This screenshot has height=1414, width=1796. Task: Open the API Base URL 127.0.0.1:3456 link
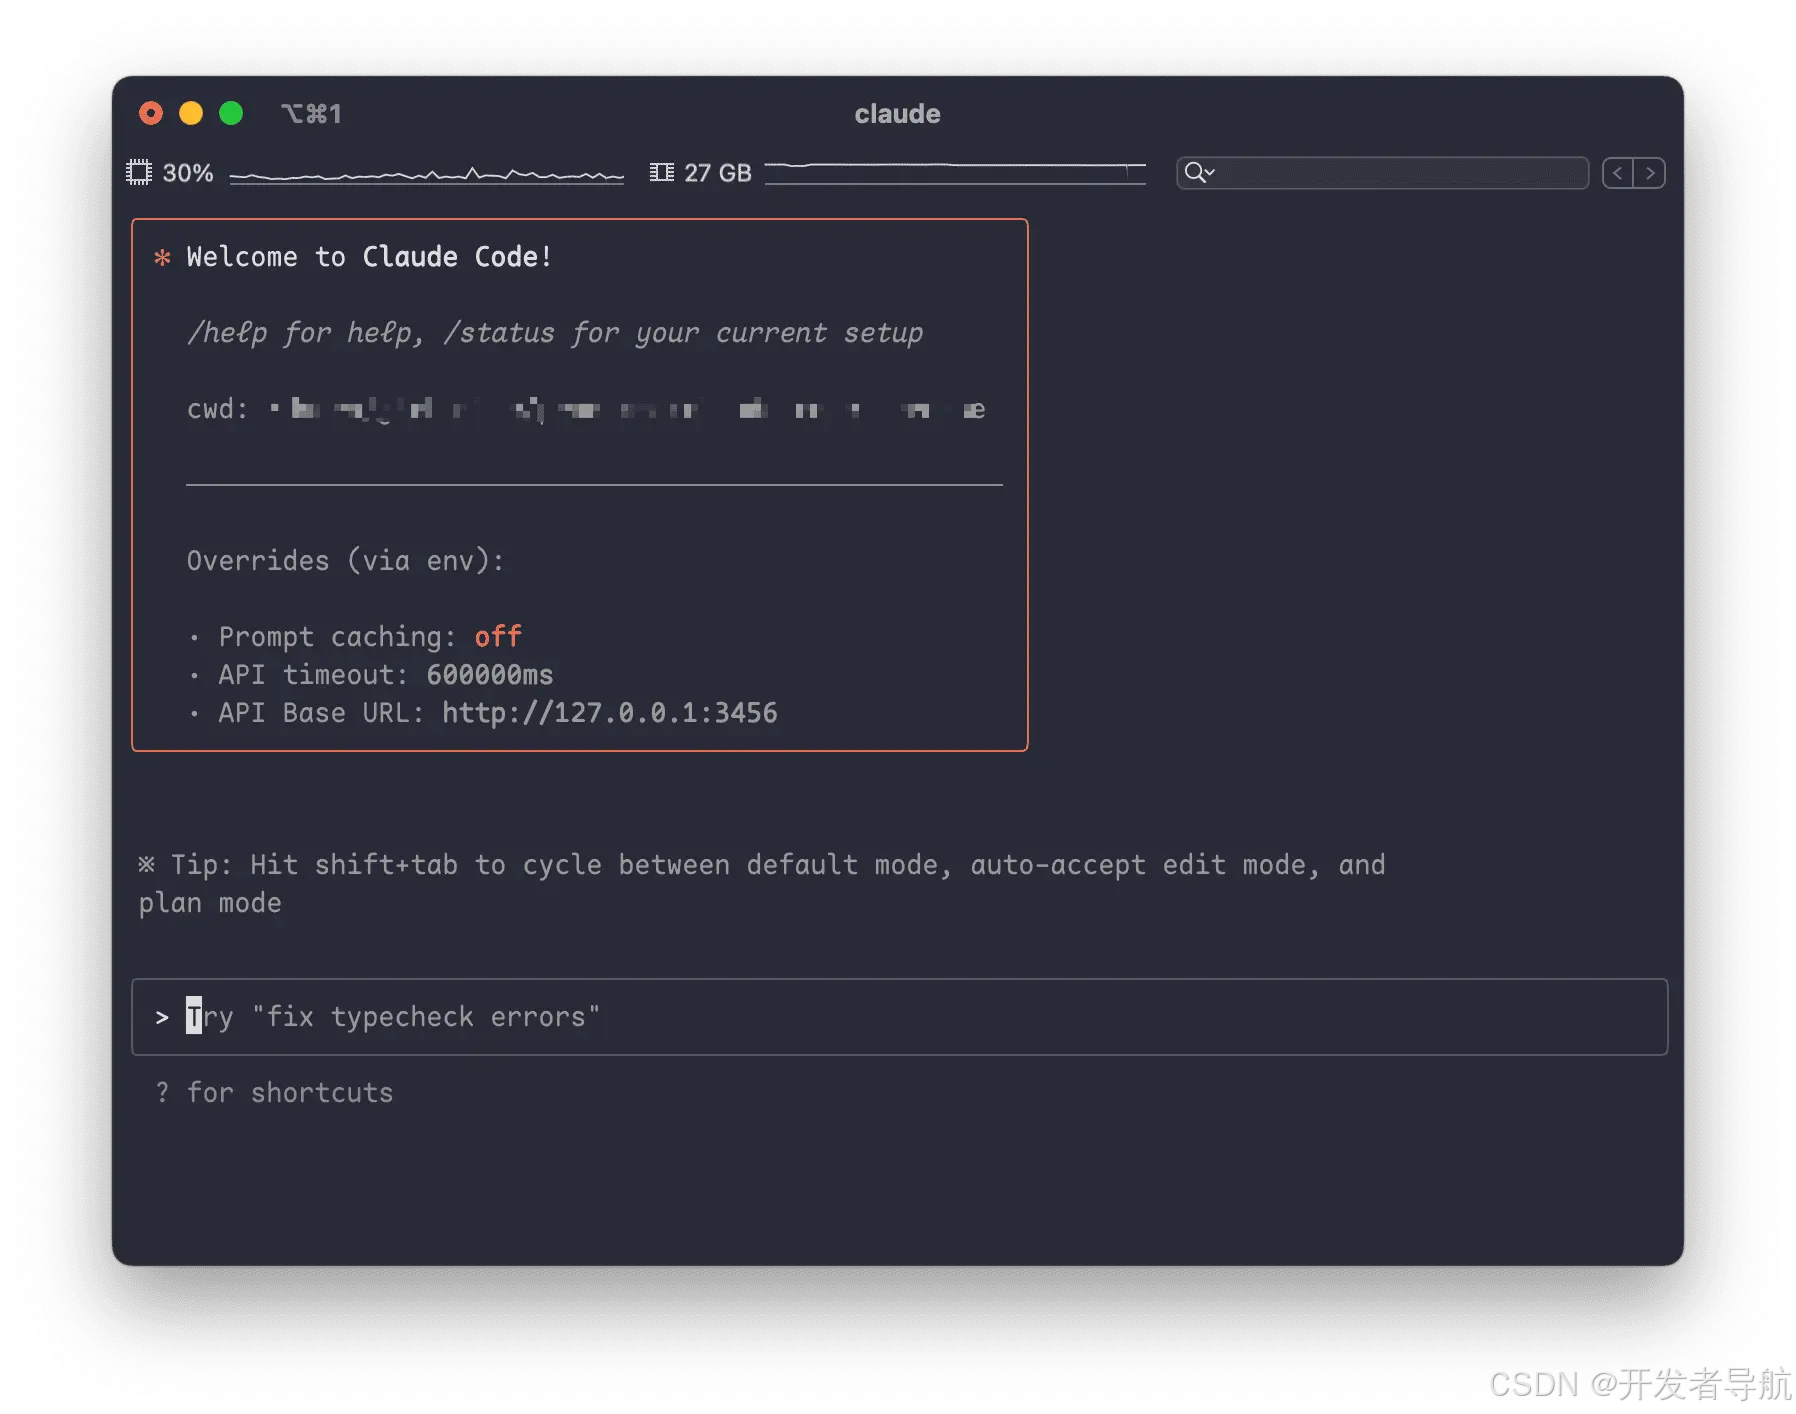(x=608, y=712)
